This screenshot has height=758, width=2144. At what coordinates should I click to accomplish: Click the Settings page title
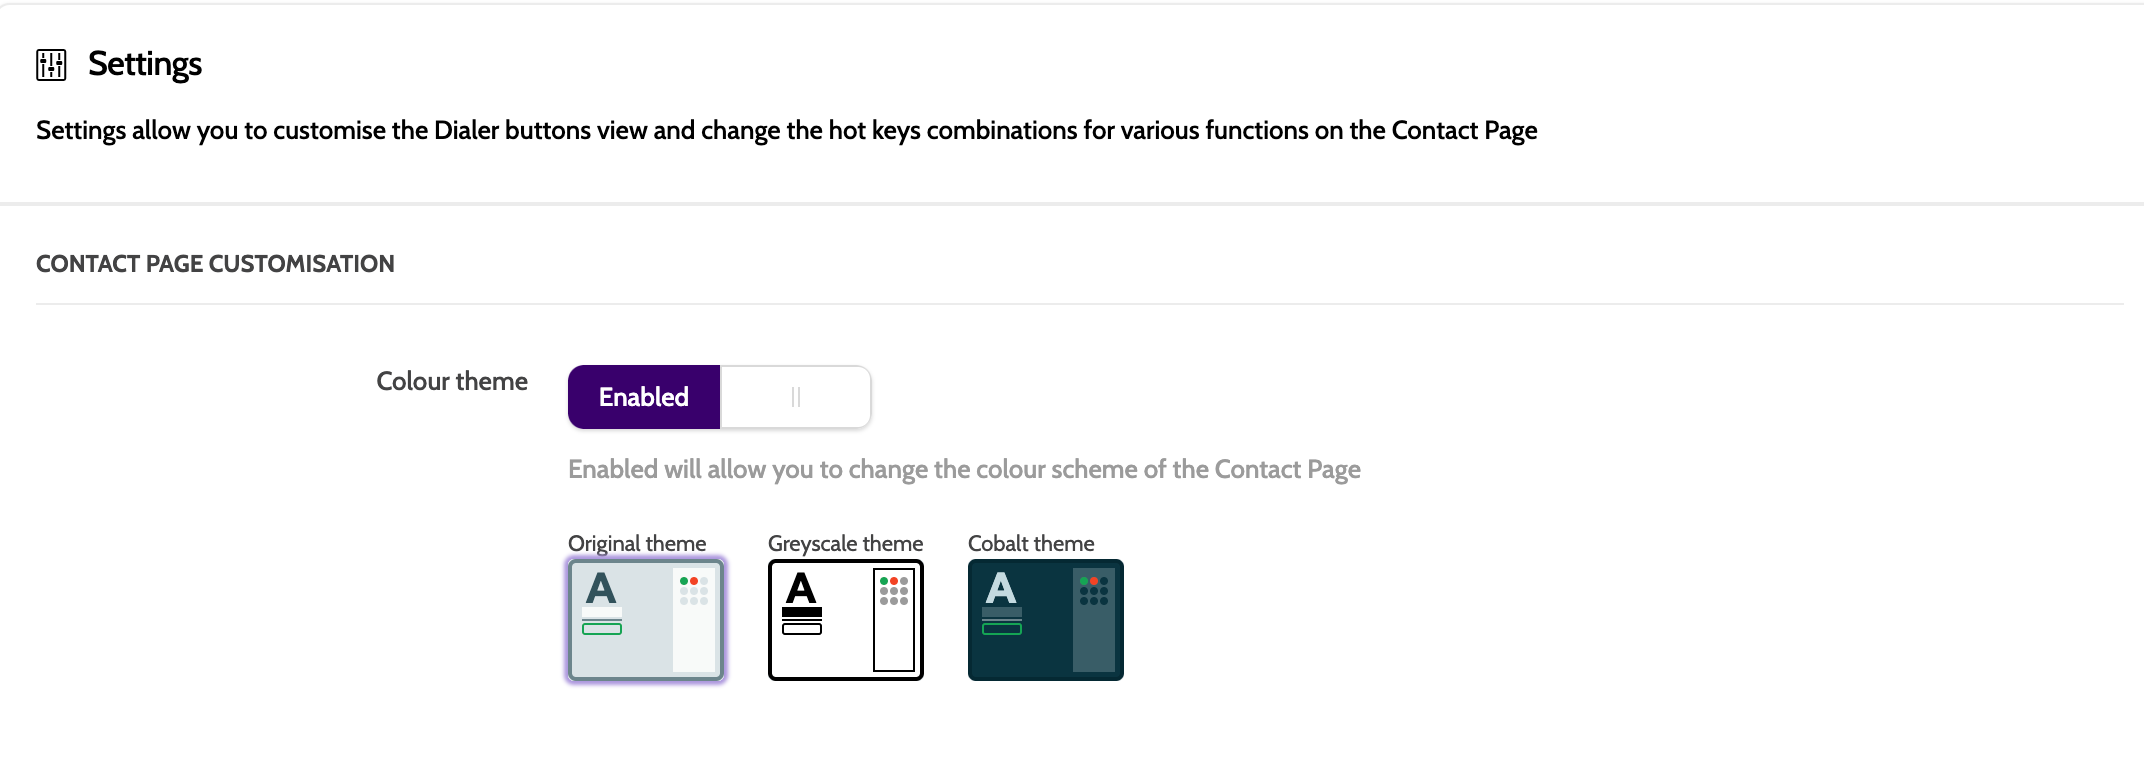pos(145,64)
